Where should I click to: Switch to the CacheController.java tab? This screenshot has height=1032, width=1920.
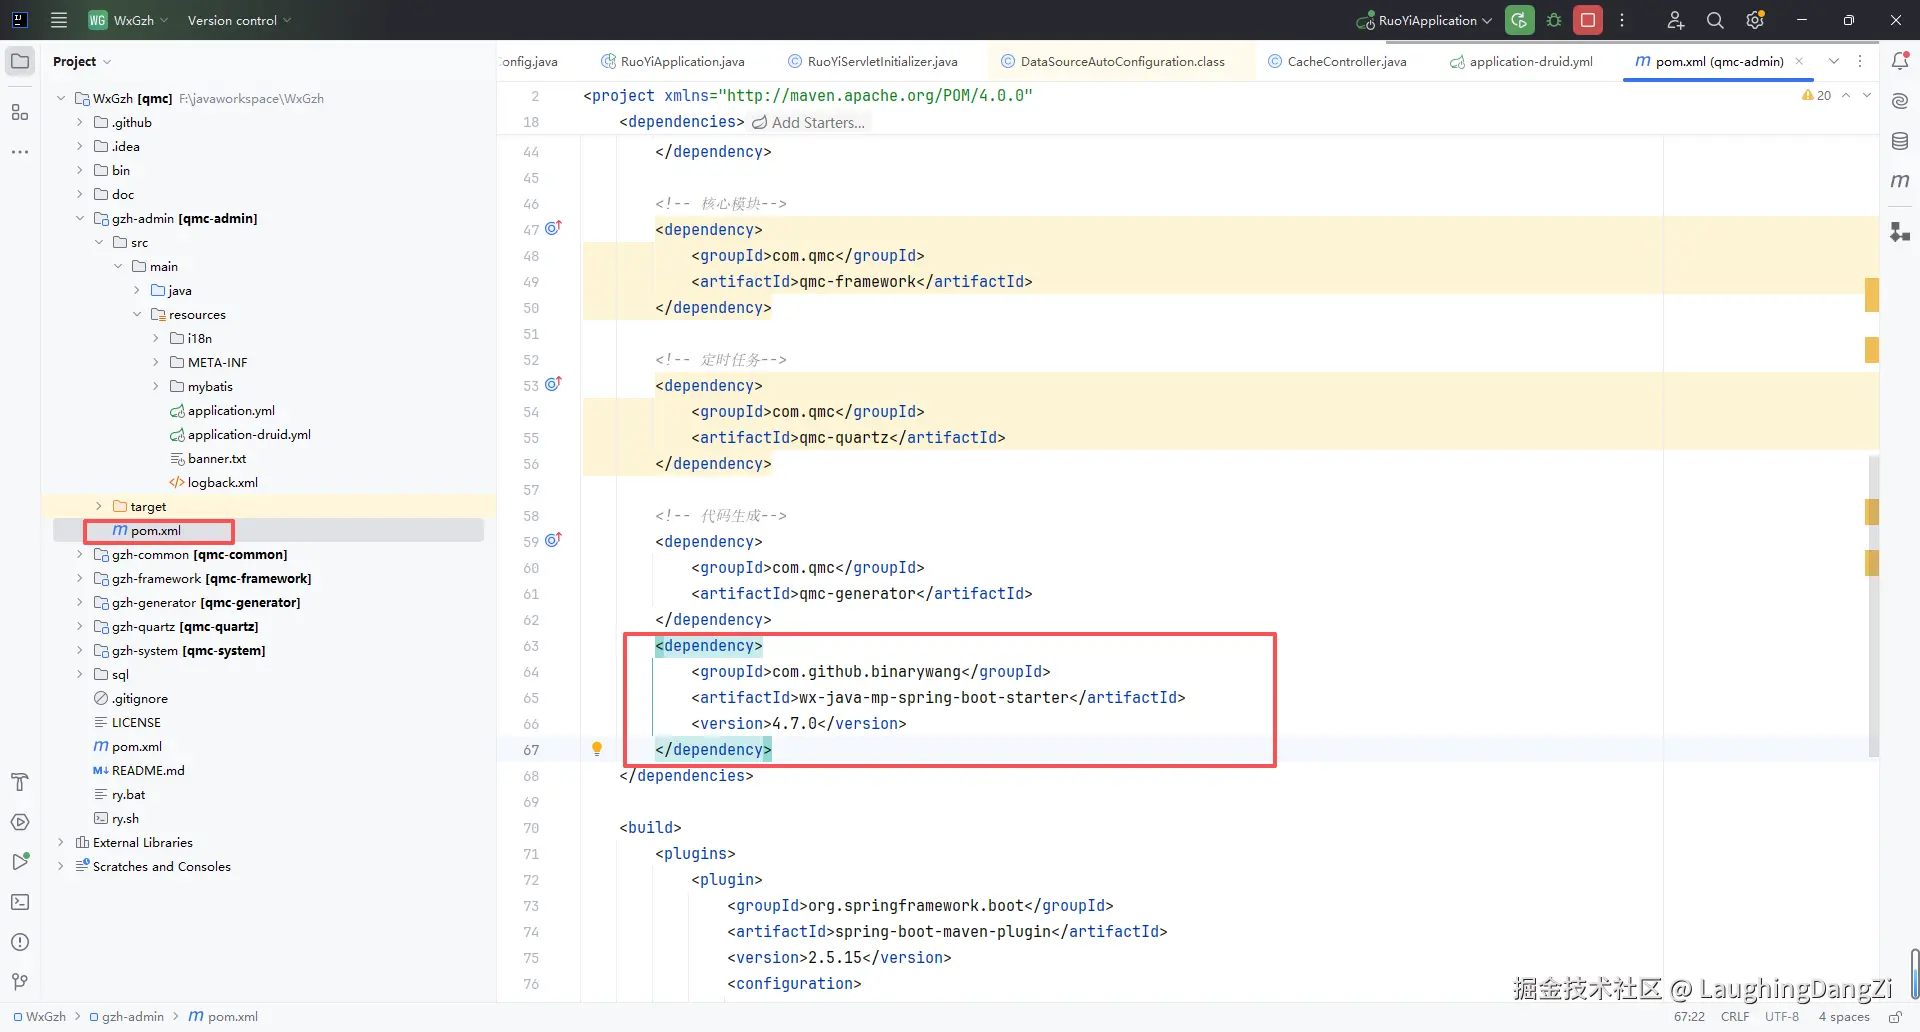click(1346, 61)
